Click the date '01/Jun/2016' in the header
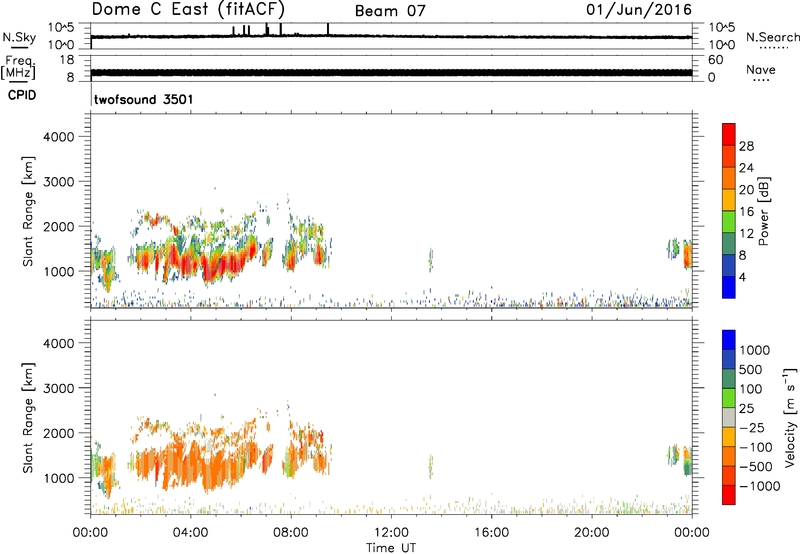Viewport: 800px width, 554px height. [x=639, y=9]
